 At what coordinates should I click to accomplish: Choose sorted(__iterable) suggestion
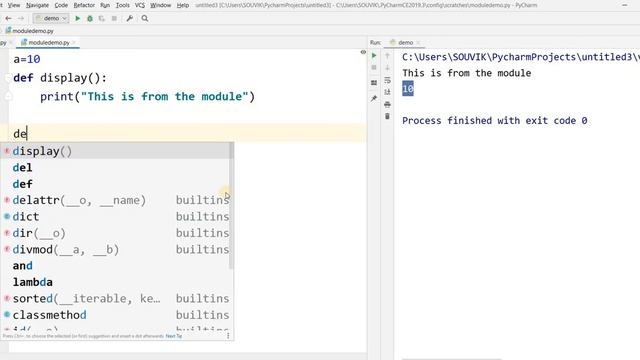[117, 298]
